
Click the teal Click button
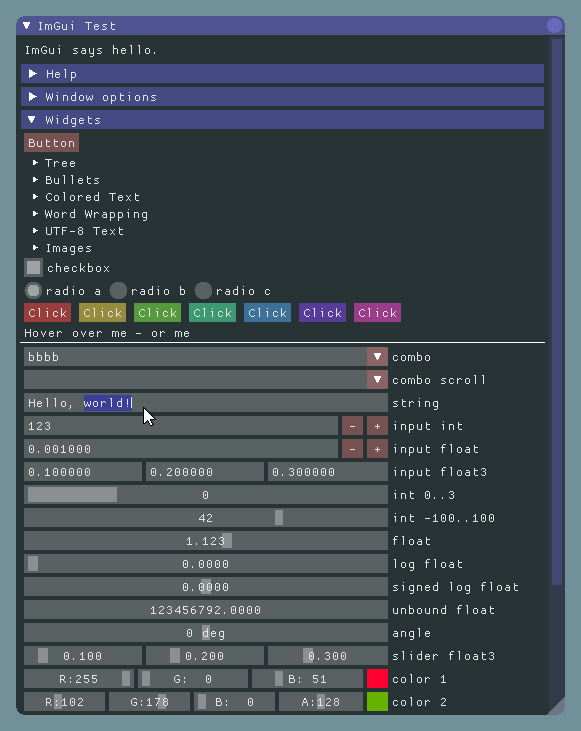click(x=212, y=312)
